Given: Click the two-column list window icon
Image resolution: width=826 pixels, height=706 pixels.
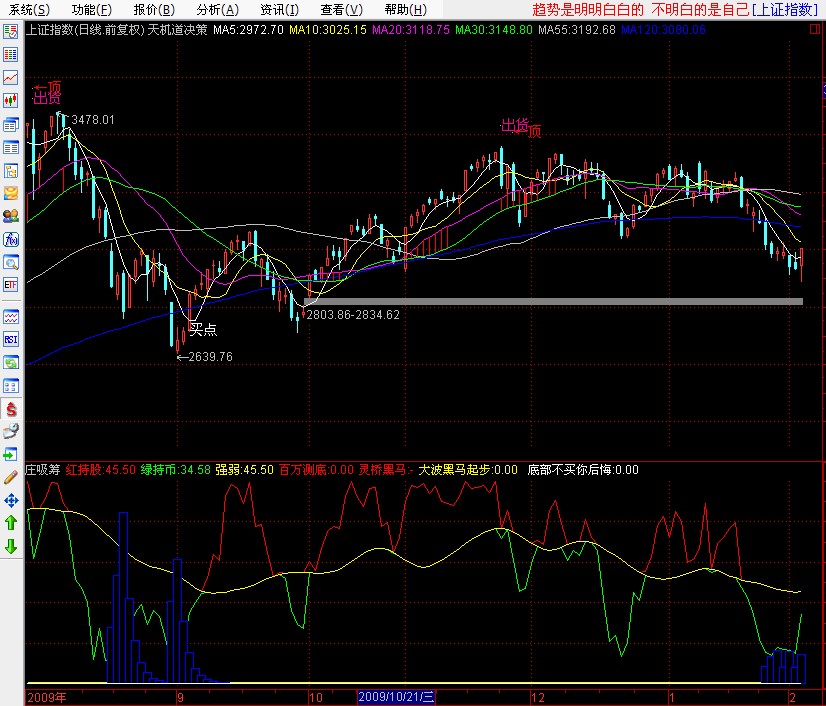Looking at the screenshot, I should click(11, 148).
